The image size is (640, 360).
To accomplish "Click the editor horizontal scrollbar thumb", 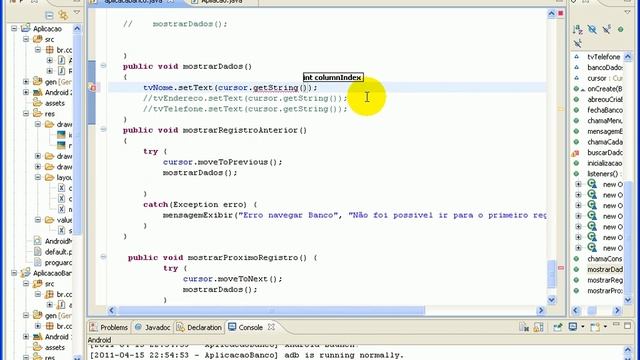I will click(271, 311).
